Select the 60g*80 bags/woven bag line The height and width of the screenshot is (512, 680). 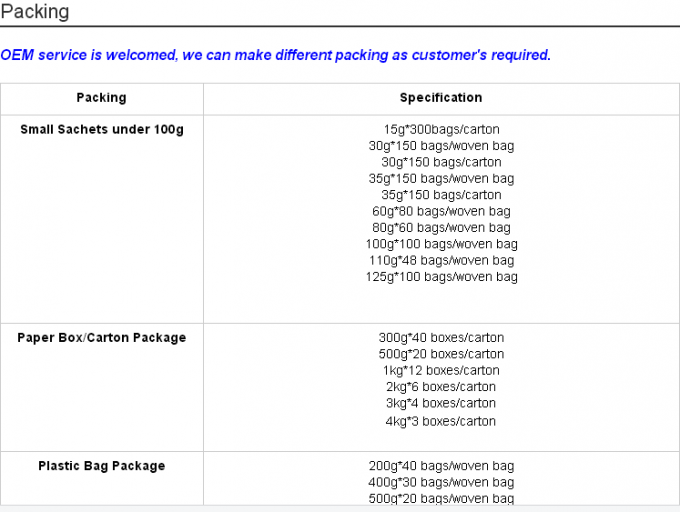[441, 212]
